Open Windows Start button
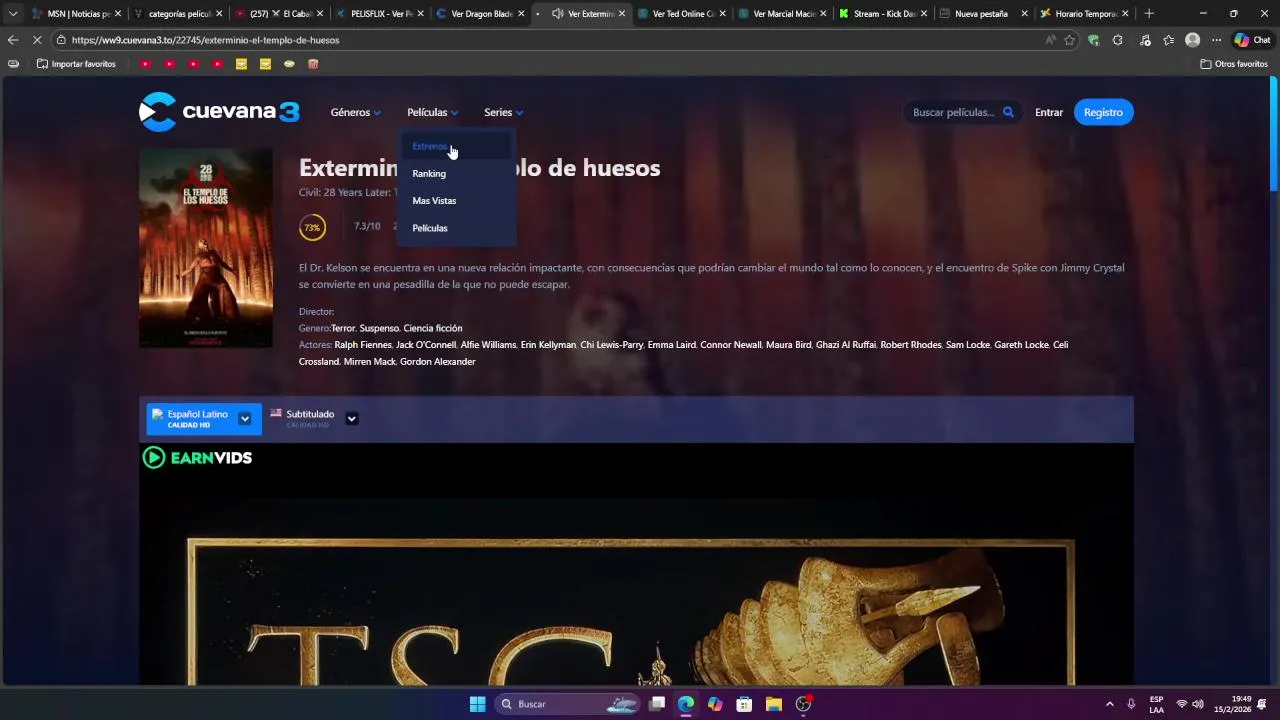The image size is (1280, 720). [x=477, y=704]
